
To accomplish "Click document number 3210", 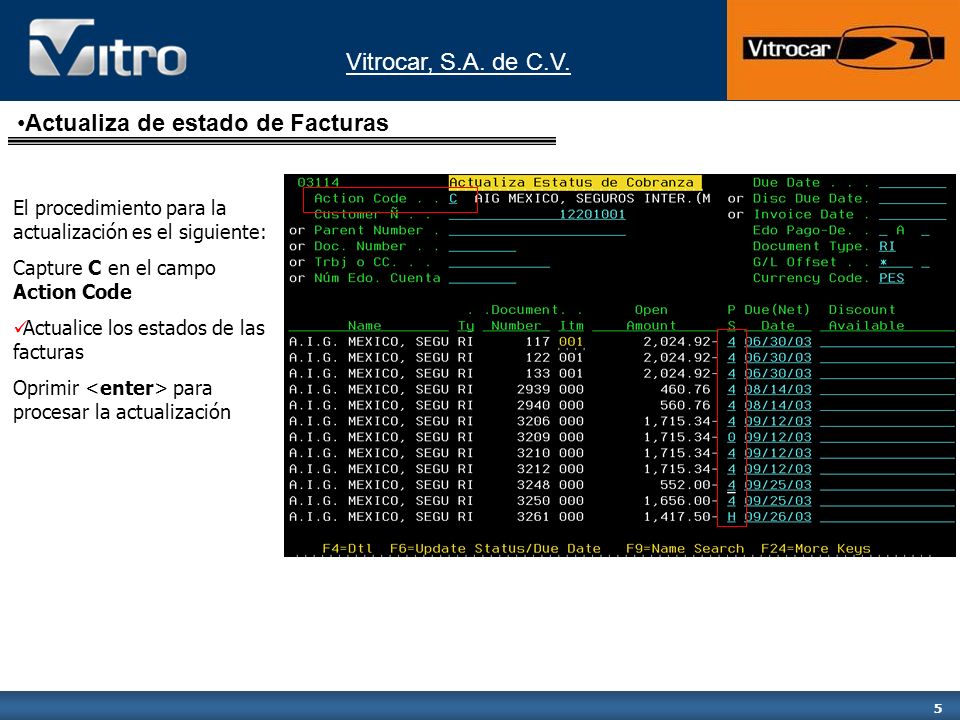I will click(x=533, y=453).
